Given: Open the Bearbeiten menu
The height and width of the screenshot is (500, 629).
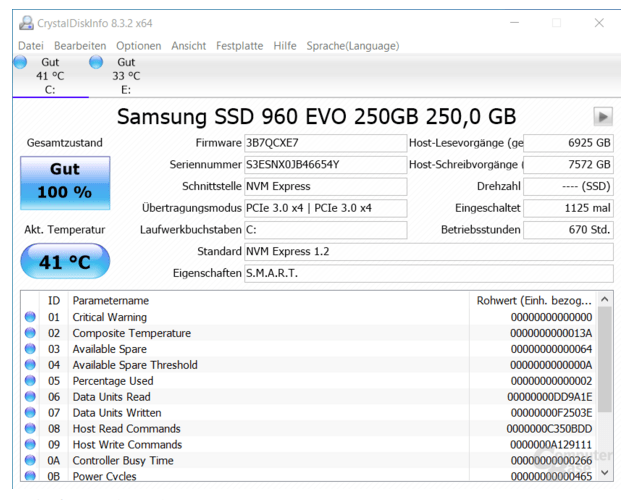Looking at the screenshot, I should point(80,46).
